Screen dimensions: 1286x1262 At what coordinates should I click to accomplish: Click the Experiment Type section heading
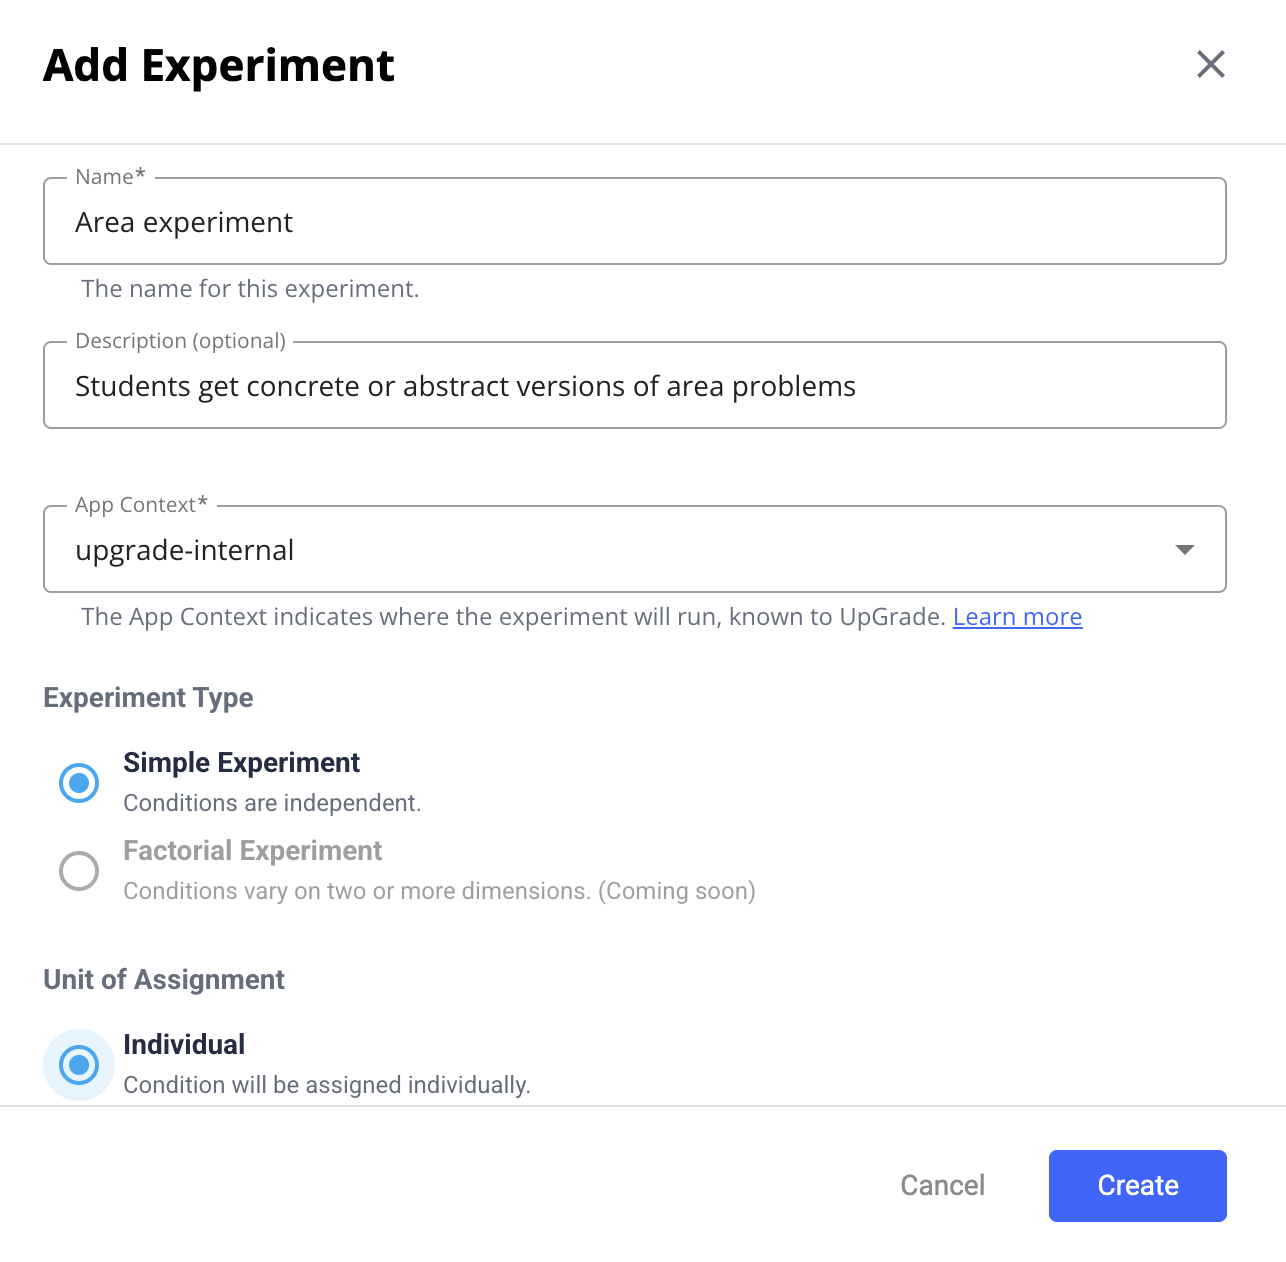pyautogui.click(x=148, y=698)
